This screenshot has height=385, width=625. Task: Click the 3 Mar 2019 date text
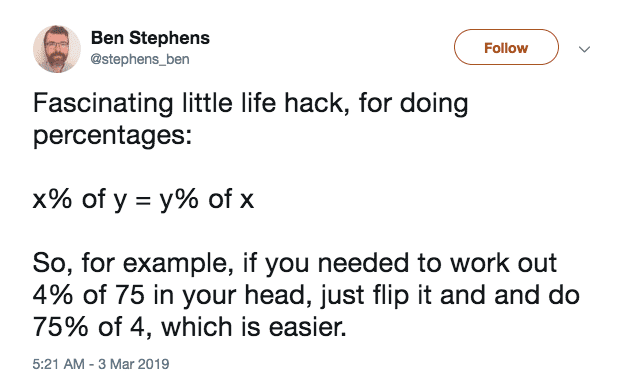tap(134, 364)
